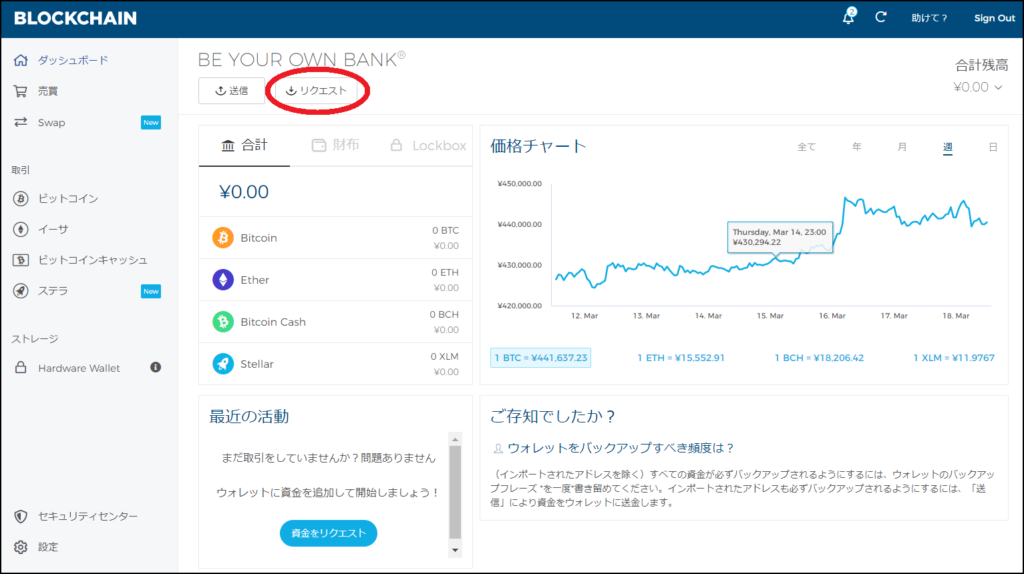The image size is (1024, 574).
Task: Click the 資金をリクエスト button
Action: point(328,534)
